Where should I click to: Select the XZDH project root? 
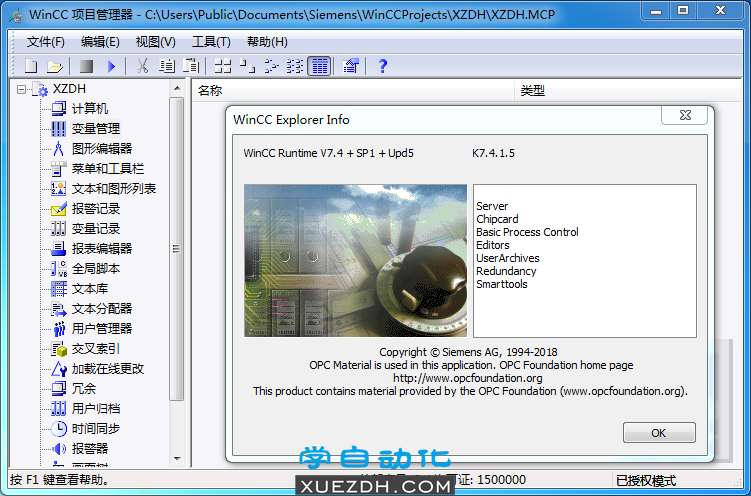click(69, 89)
